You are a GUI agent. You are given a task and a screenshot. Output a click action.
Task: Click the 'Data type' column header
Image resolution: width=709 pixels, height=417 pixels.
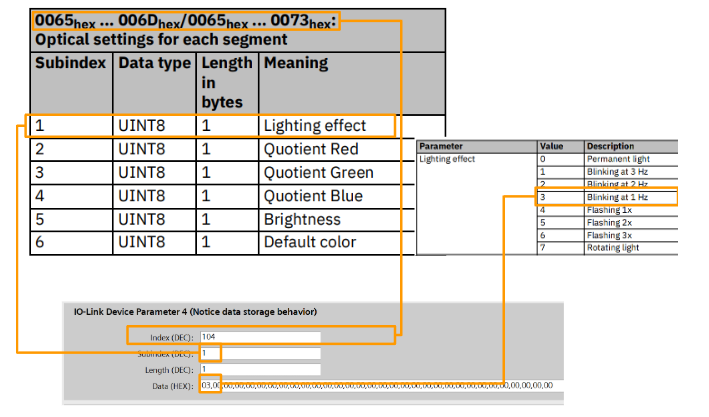point(153,63)
